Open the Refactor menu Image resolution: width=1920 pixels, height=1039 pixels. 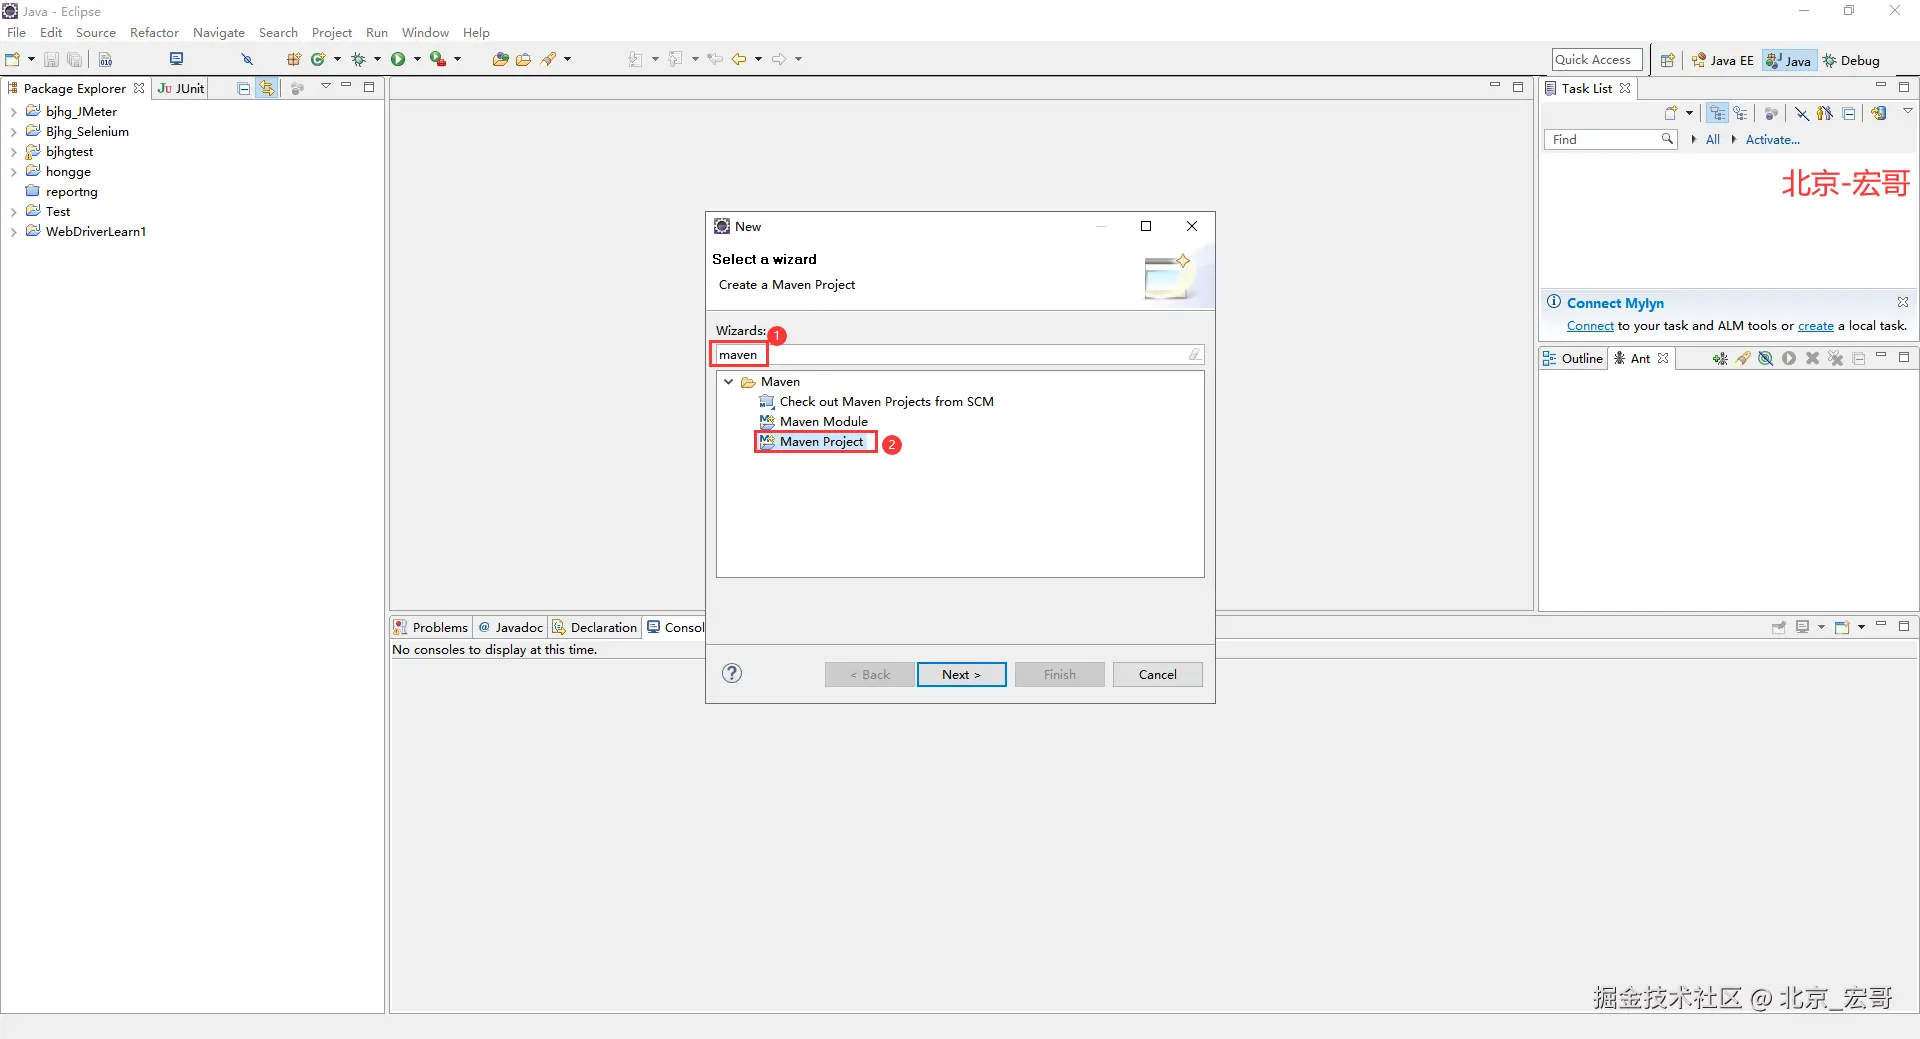(x=154, y=32)
